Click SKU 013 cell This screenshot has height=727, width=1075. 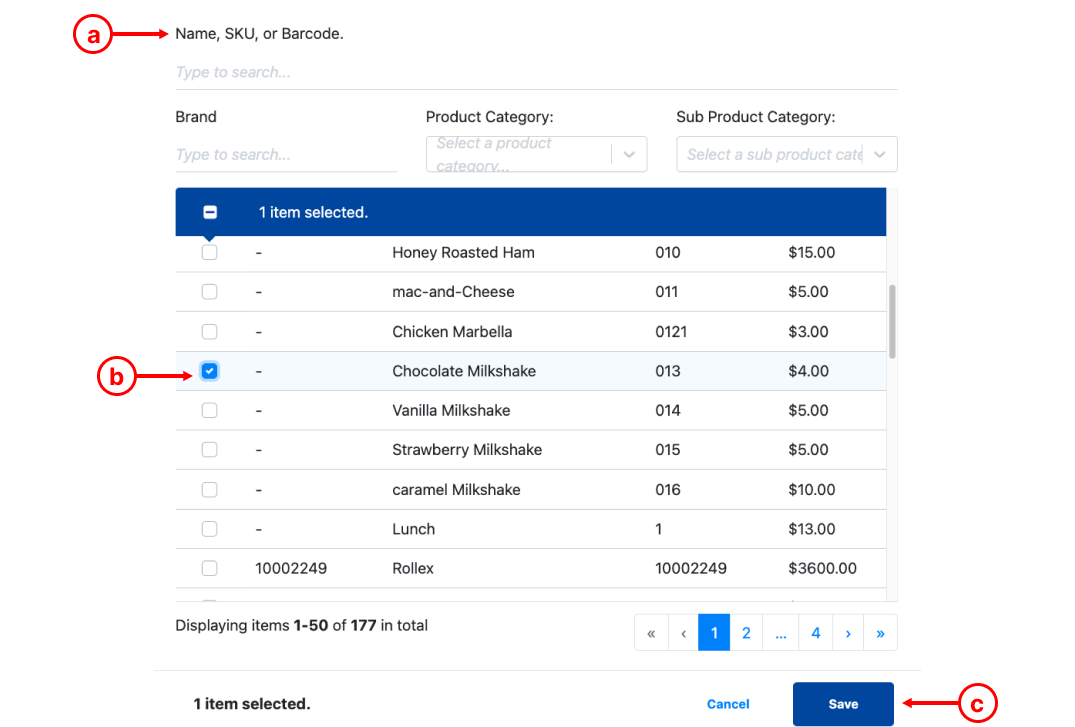point(668,371)
